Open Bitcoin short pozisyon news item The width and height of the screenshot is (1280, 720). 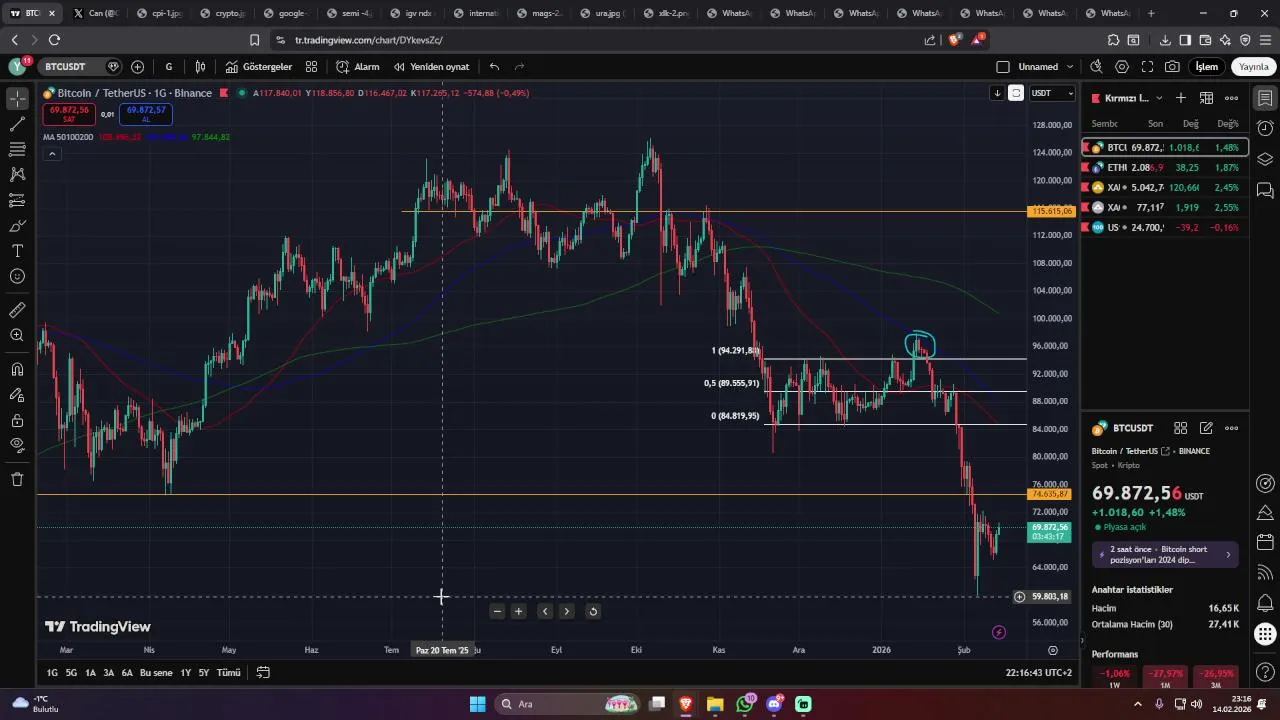pyautogui.click(x=1165, y=554)
